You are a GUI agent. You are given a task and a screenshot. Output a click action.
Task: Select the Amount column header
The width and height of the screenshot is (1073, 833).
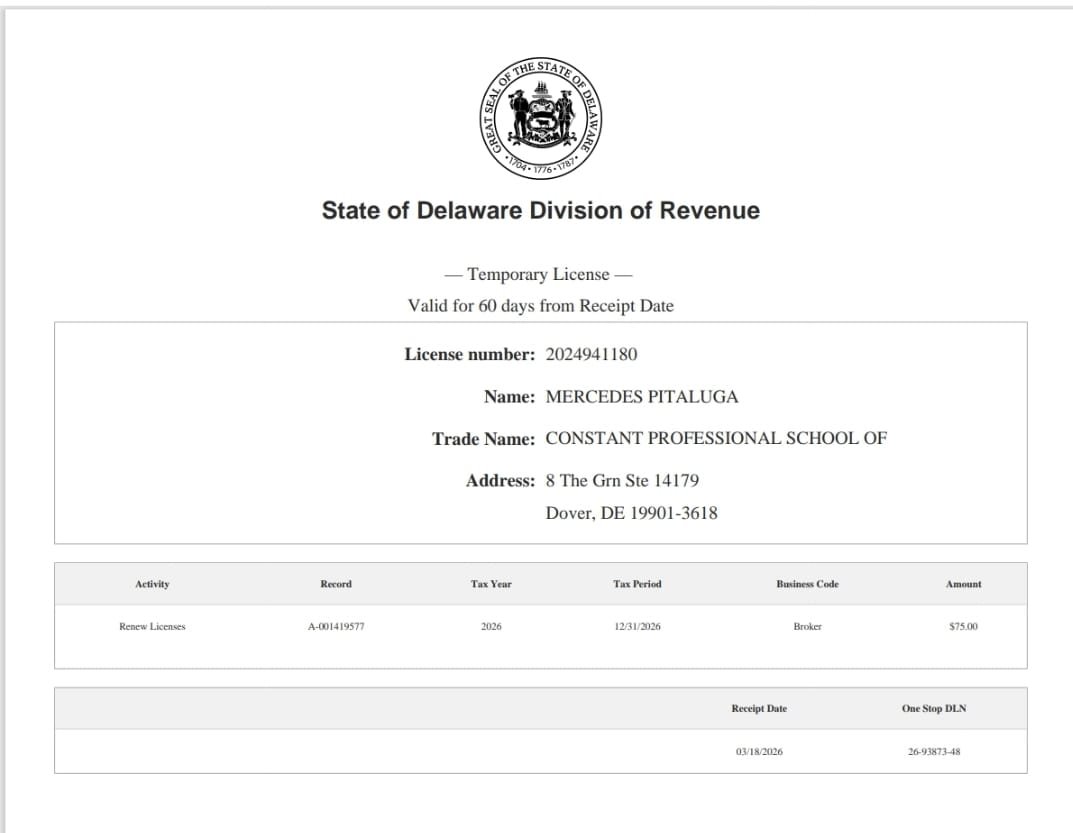click(963, 584)
